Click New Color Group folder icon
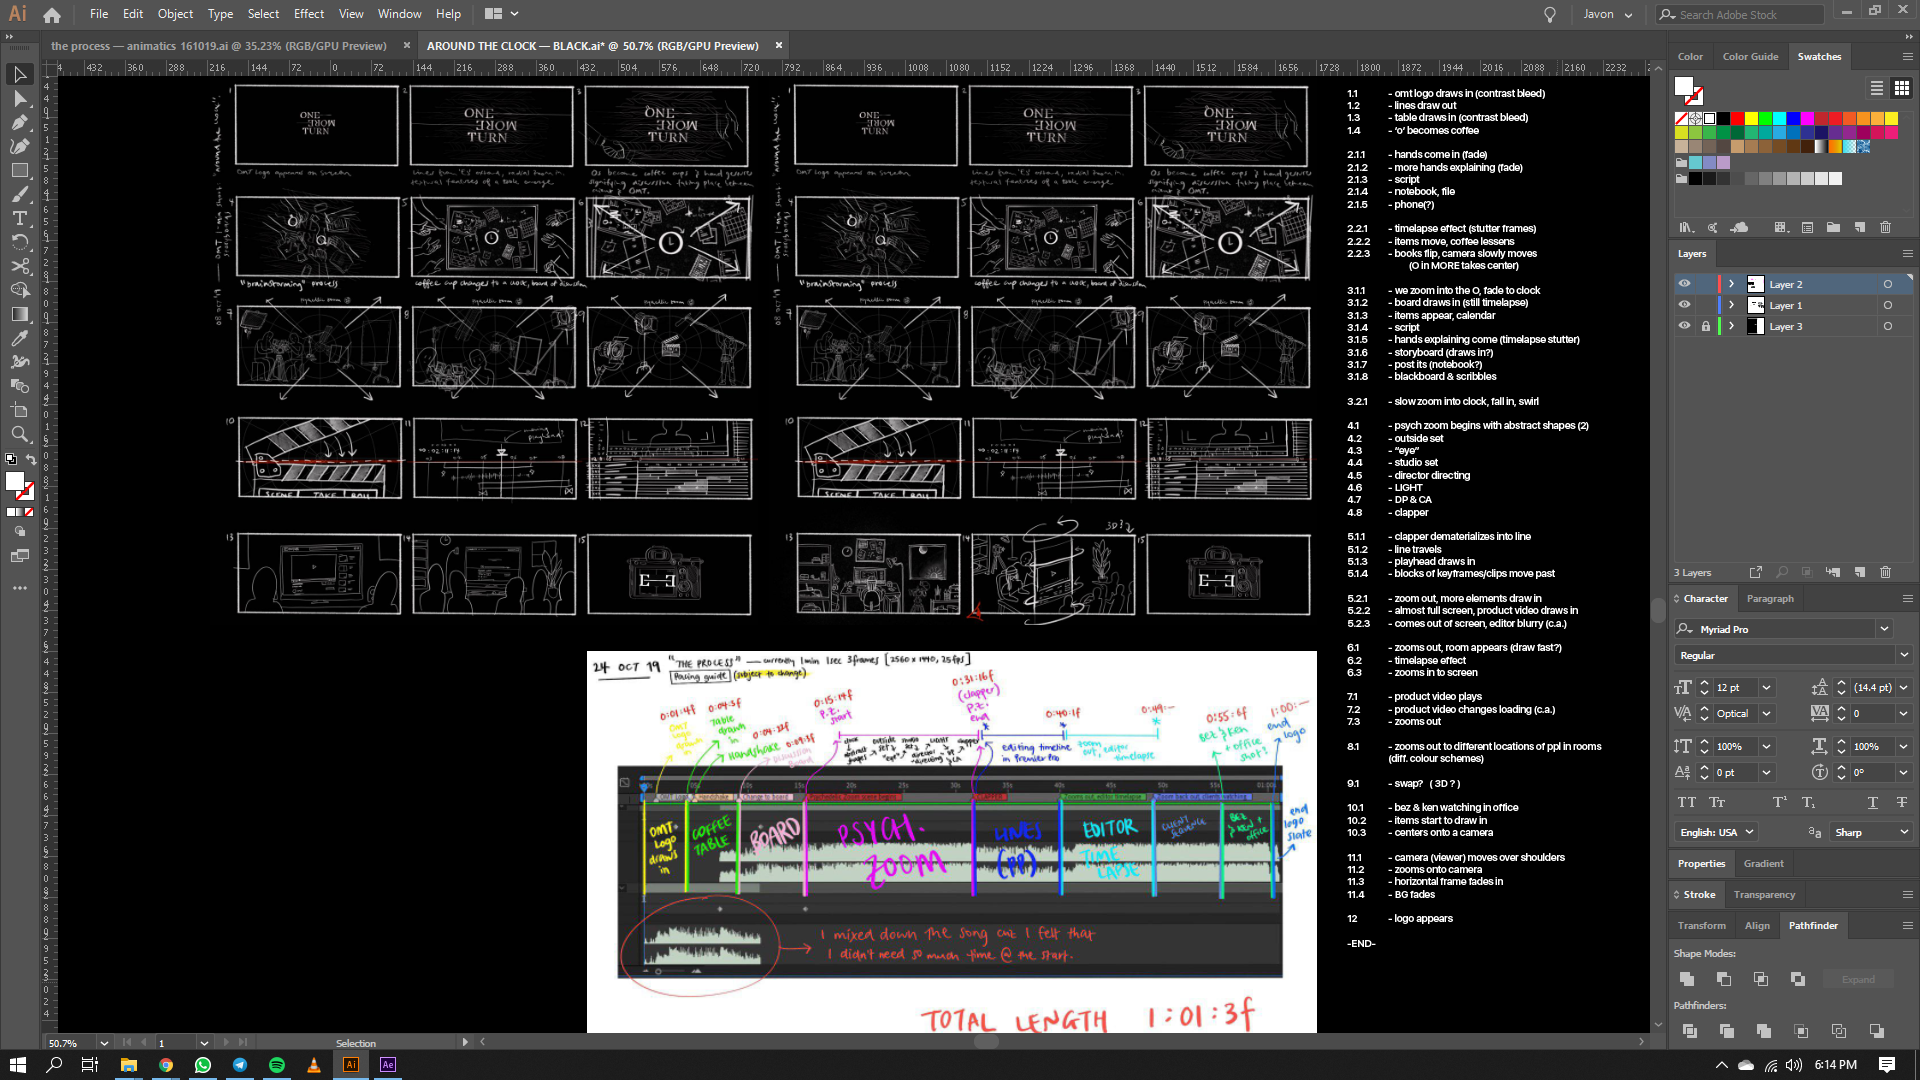The image size is (1920, 1080). point(1833,228)
